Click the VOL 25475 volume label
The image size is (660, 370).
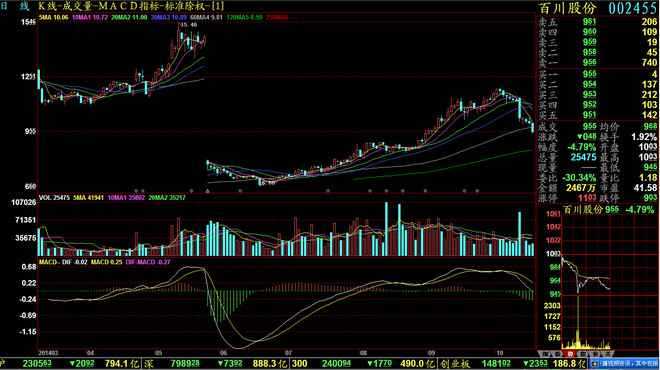54,197
